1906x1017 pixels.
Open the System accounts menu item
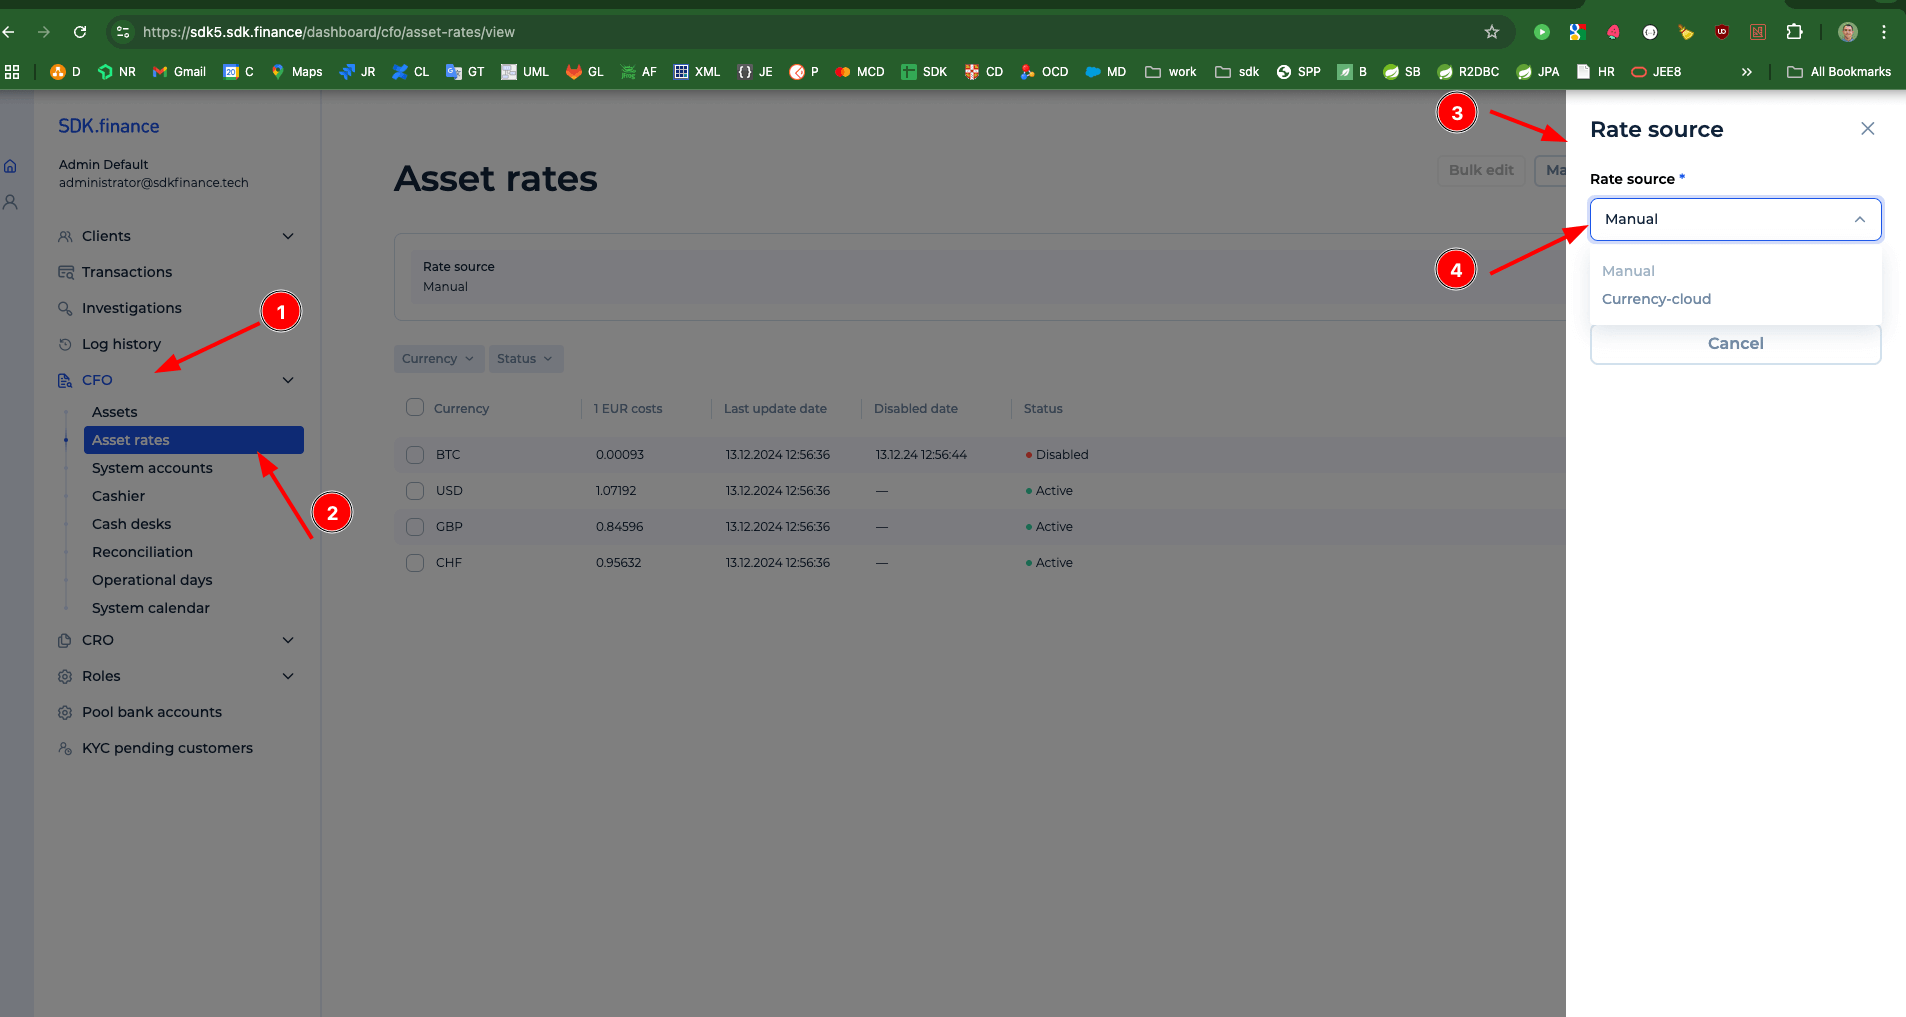(152, 467)
